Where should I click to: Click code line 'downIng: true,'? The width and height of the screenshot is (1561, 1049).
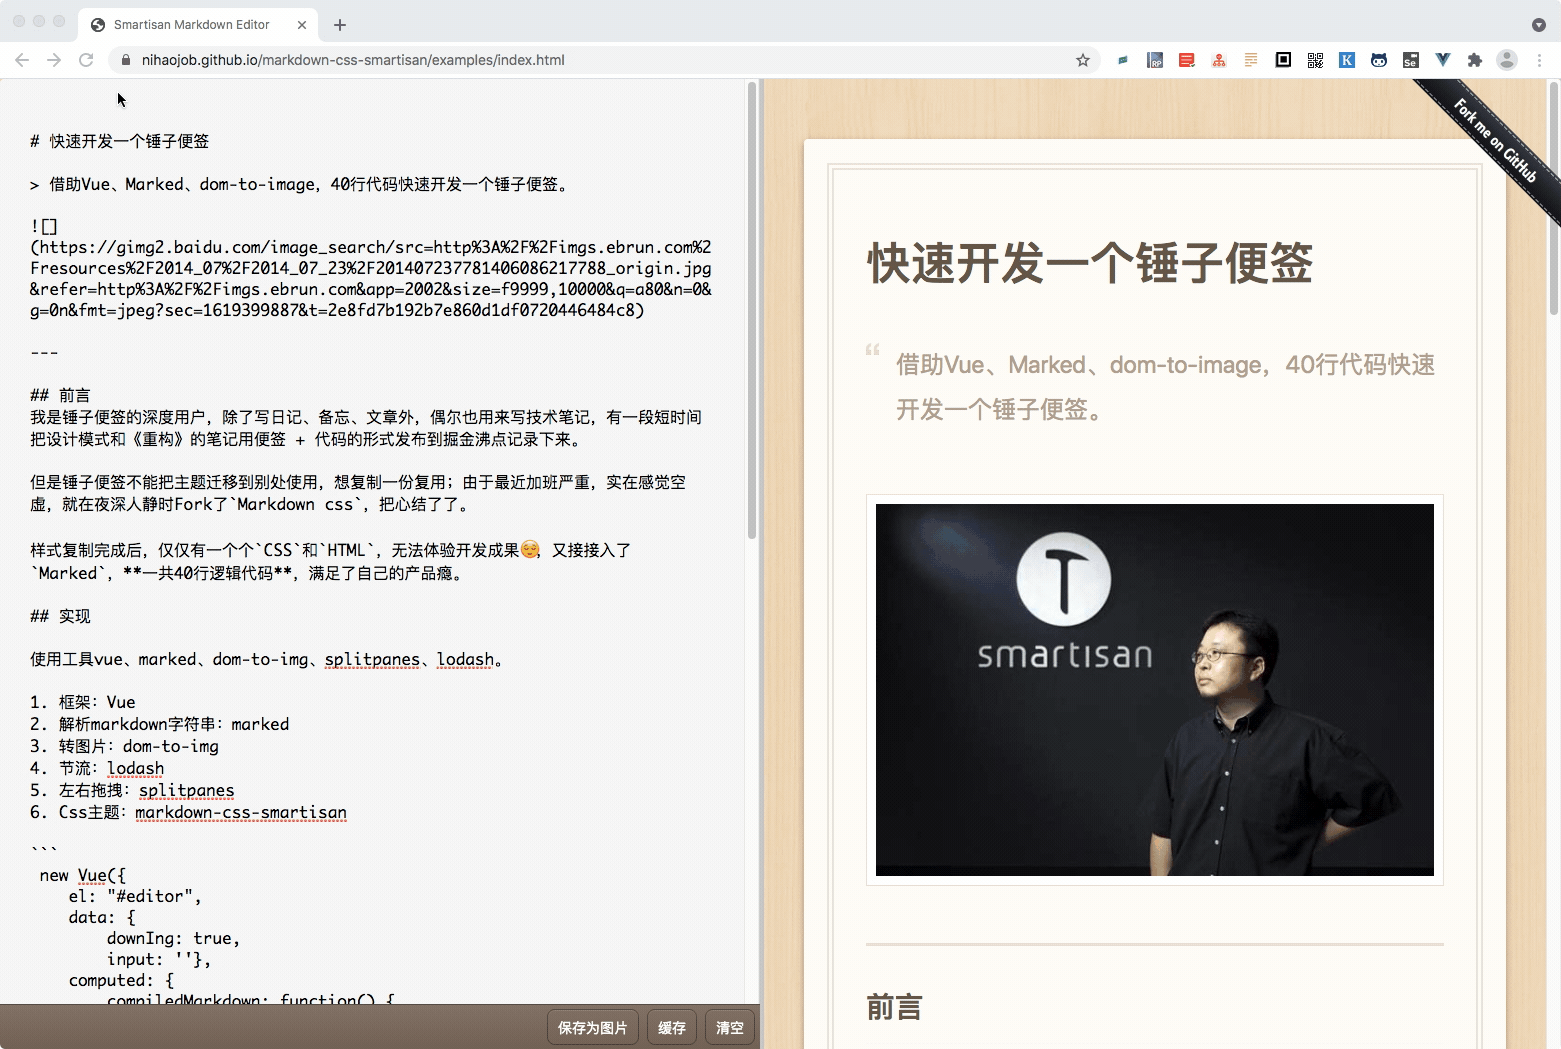(x=174, y=938)
